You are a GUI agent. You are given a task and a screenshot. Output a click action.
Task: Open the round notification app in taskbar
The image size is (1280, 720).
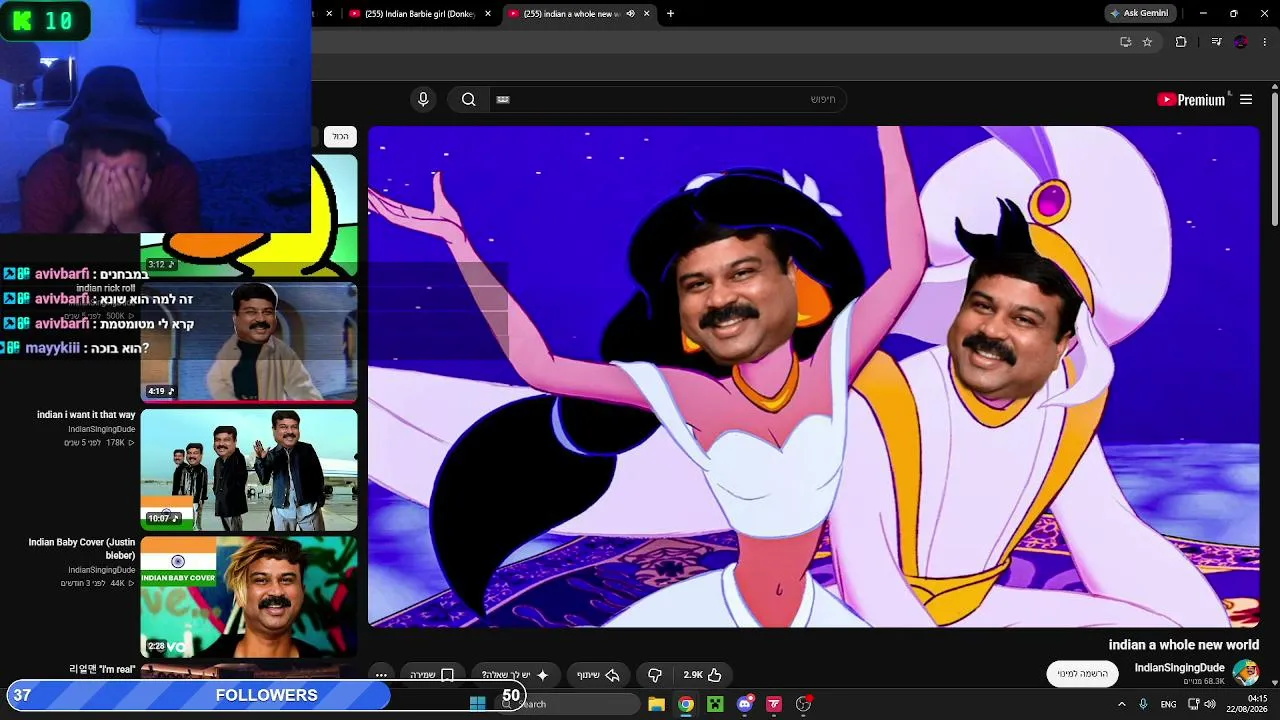(803, 704)
